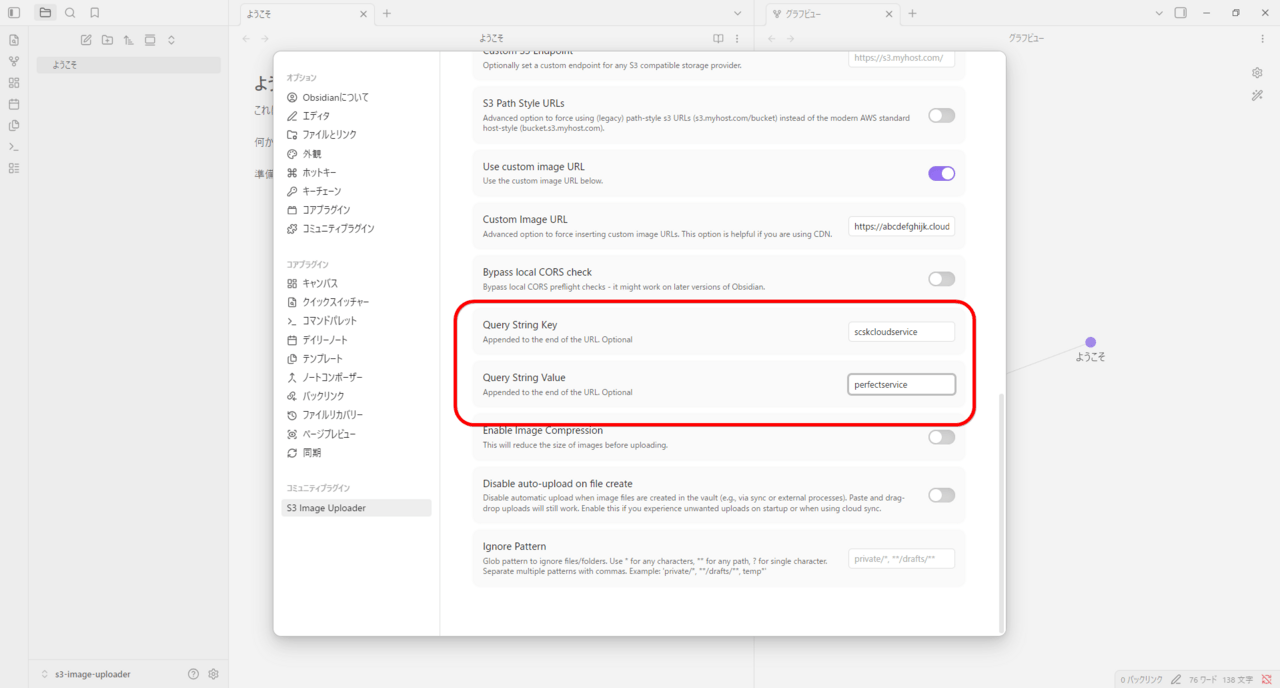1280x688 pixels.
Task: Open quick switcher ribbon icon
Action: [14, 40]
